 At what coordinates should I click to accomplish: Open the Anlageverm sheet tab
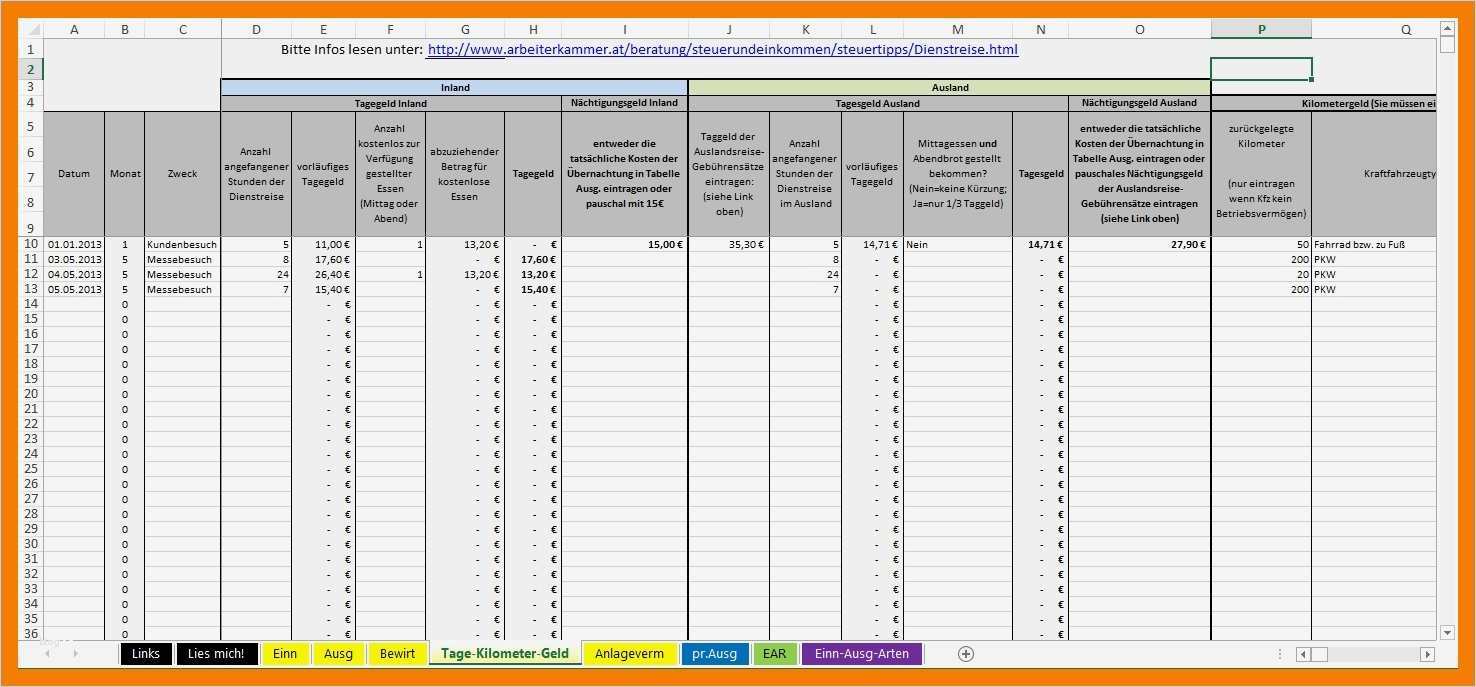click(x=630, y=653)
